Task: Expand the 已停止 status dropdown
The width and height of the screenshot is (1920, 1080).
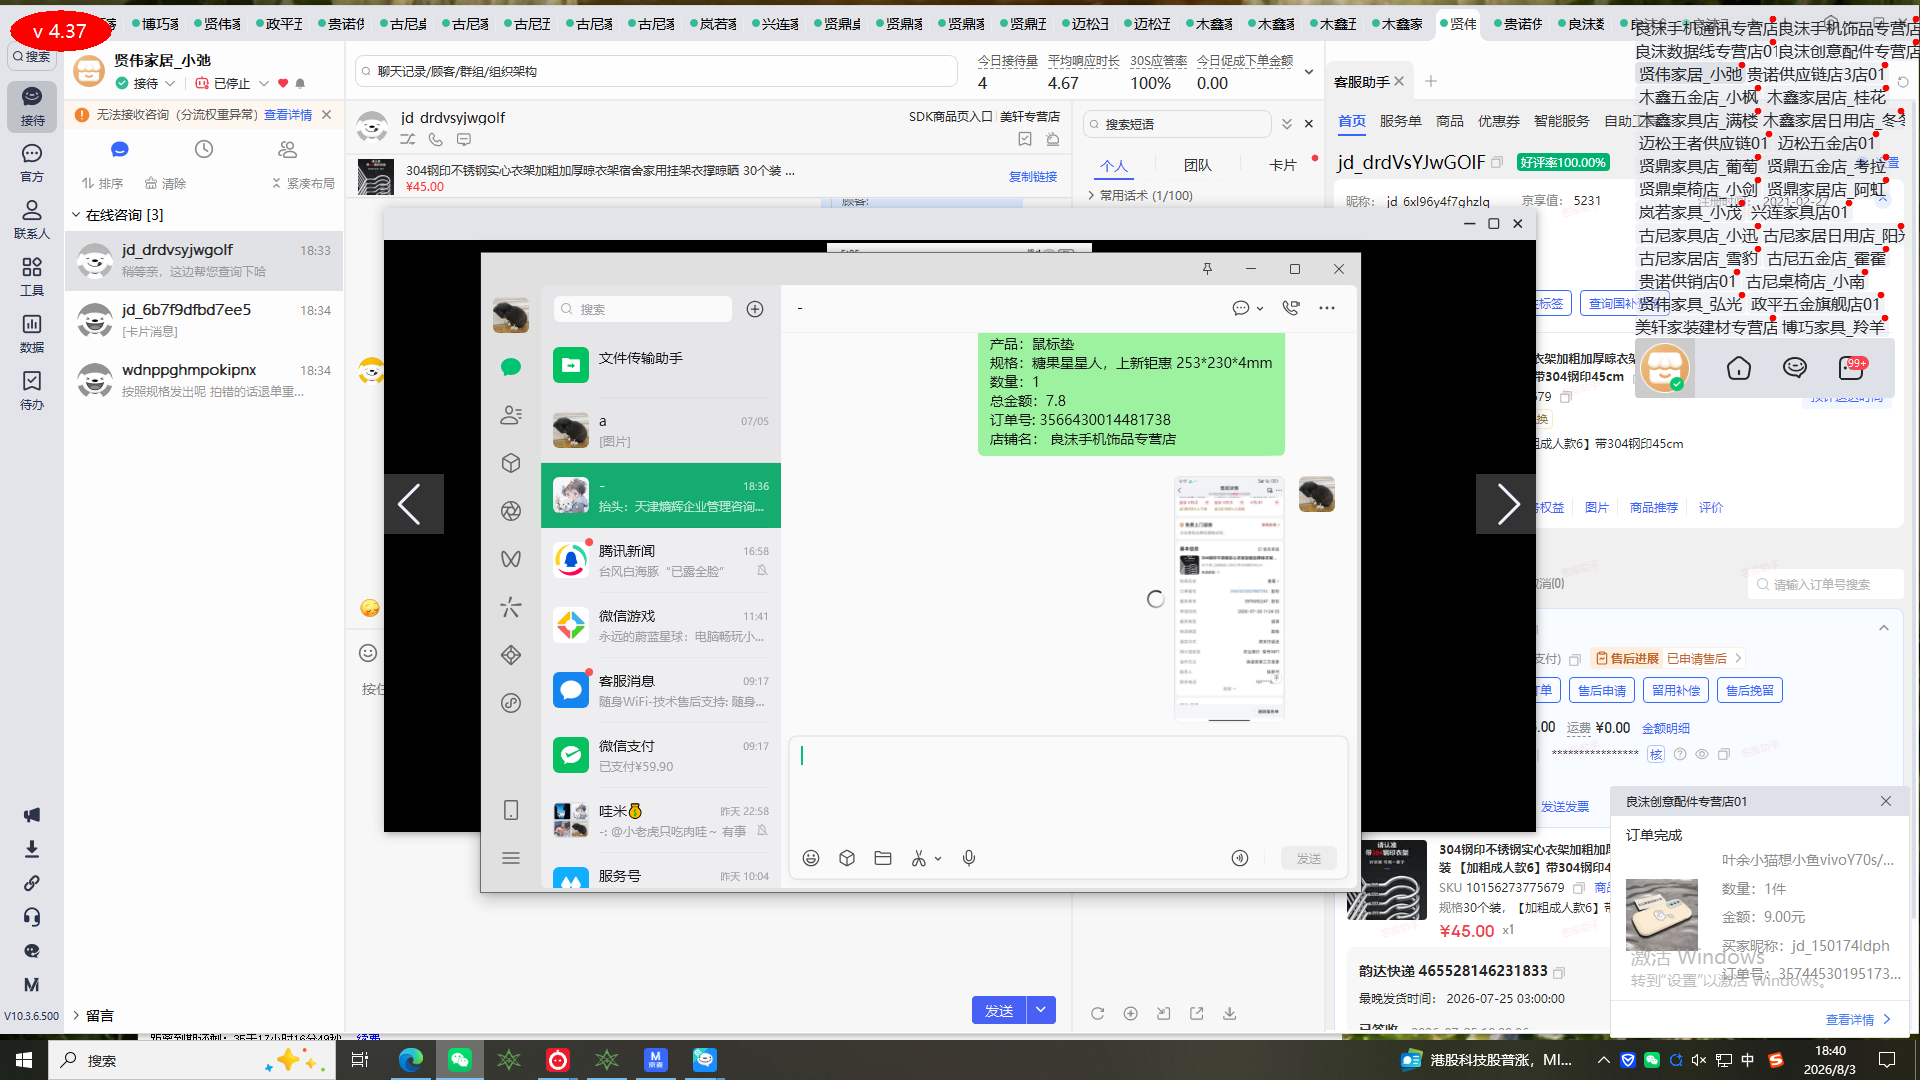Action: (x=264, y=84)
